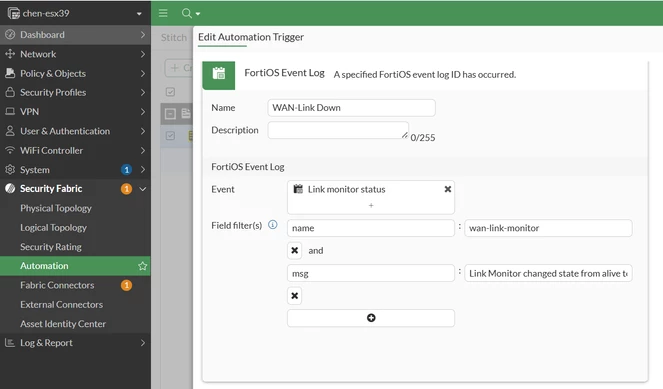Click the Security Fabric section header
Image resolution: width=663 pixels, height=389 pixels.
pyautogui.click(x=75, y=189)
